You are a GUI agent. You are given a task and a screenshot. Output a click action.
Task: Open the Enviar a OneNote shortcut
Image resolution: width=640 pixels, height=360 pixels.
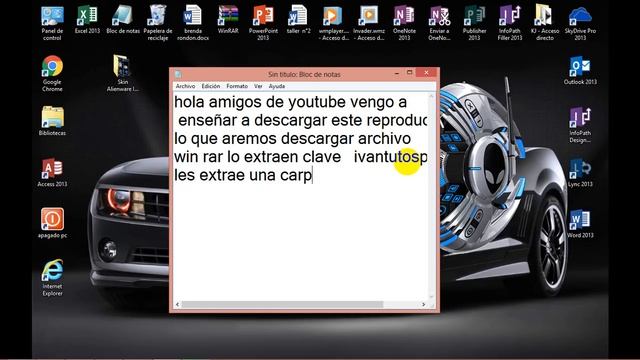pos(439,23)
